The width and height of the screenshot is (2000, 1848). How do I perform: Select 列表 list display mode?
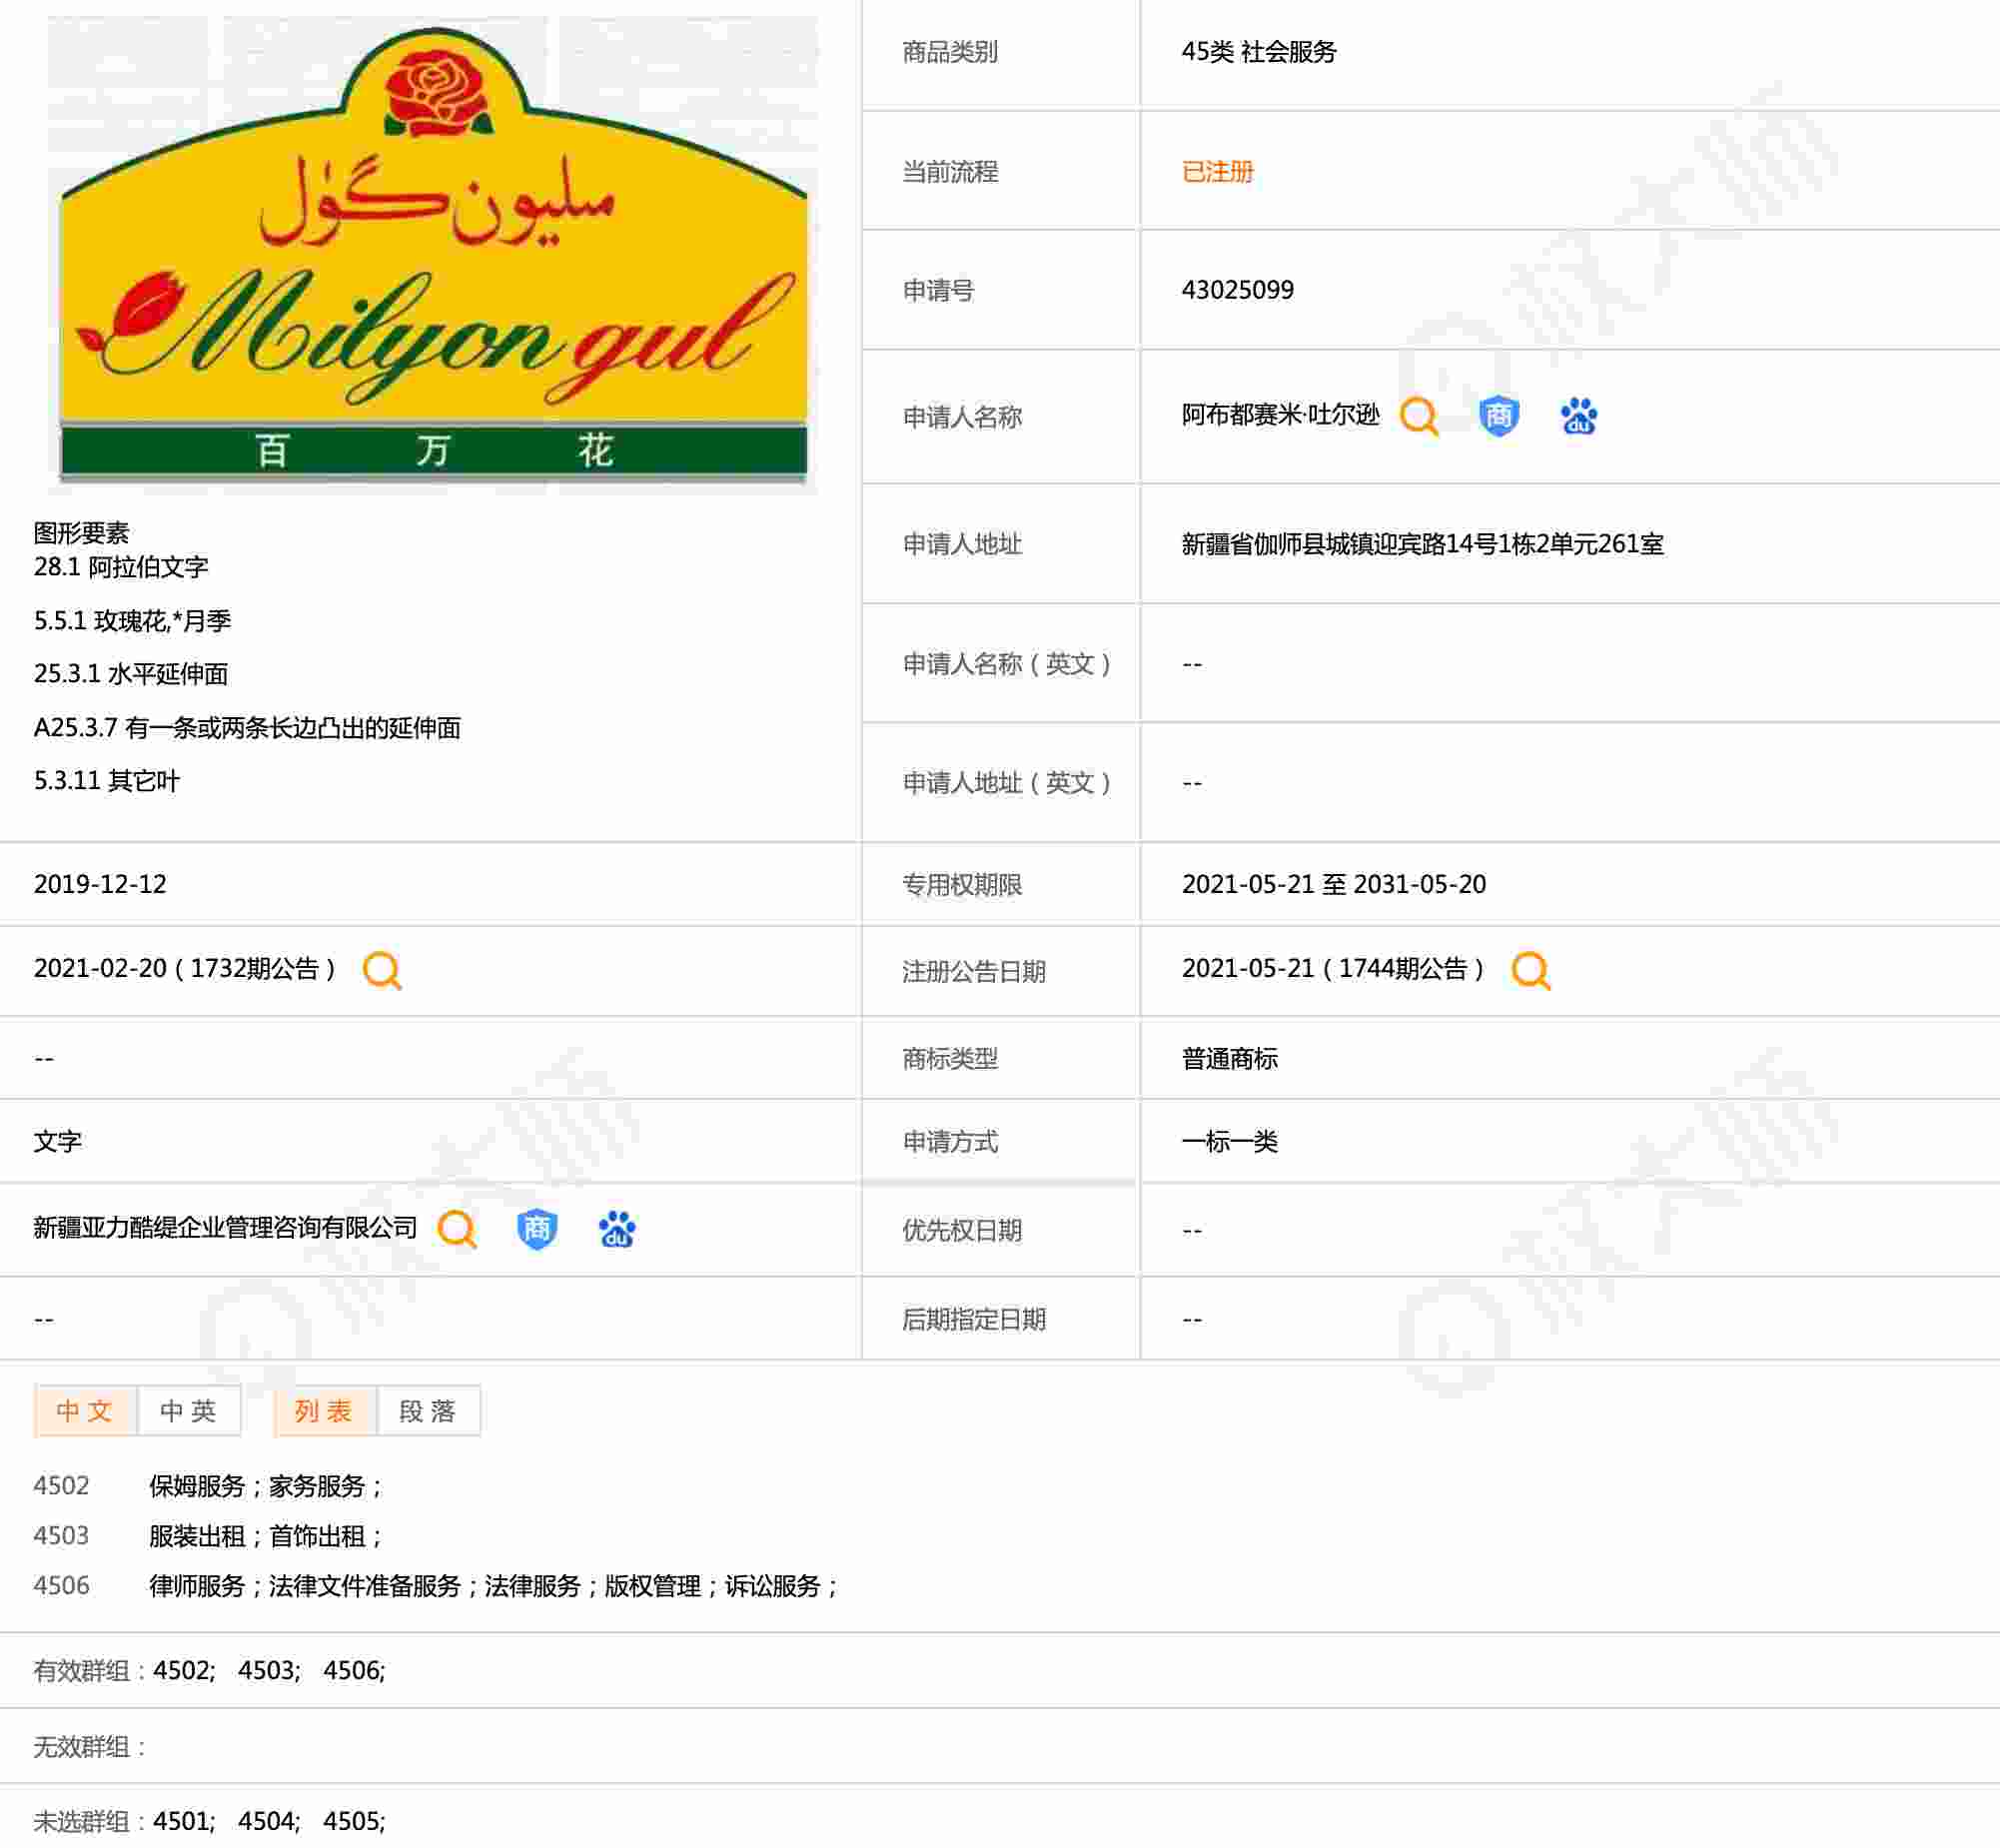[x=324, y=1411]
